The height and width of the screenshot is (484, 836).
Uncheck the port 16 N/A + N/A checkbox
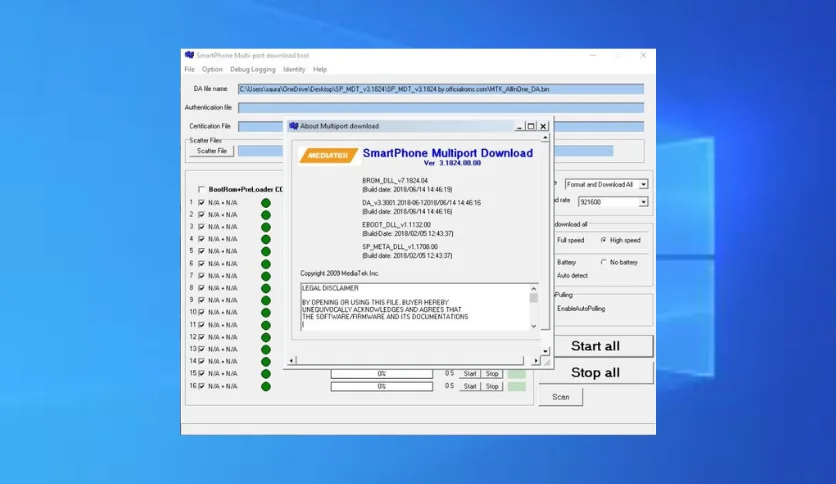(201, 386)
